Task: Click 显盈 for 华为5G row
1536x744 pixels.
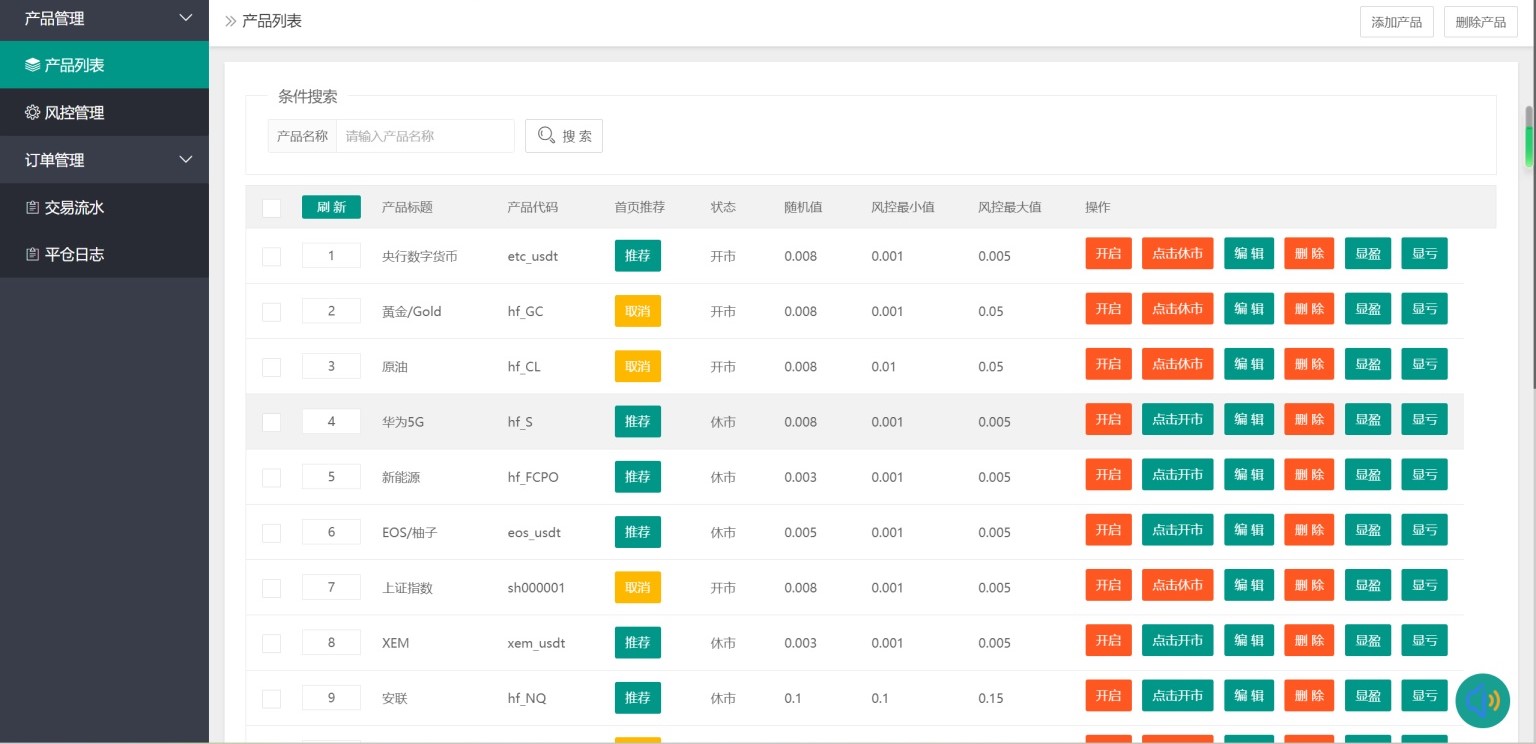Action: tap(1368, 419)
